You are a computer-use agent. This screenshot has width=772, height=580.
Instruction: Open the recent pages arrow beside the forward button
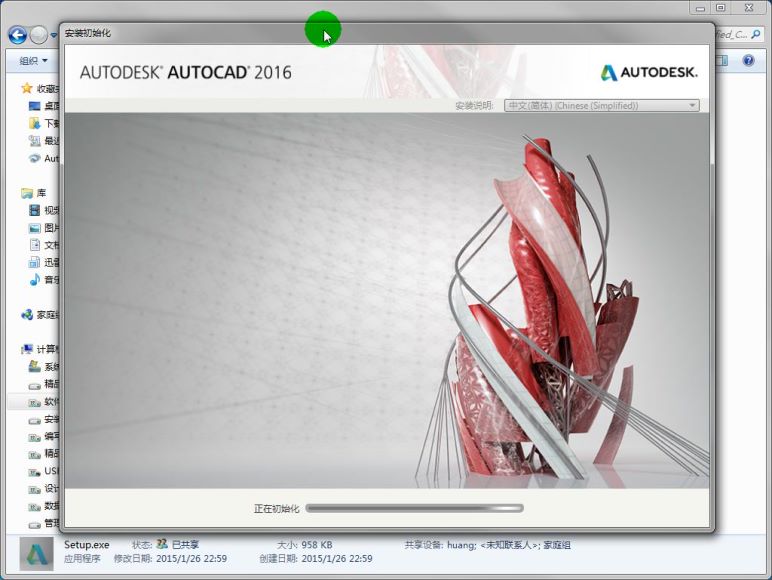pyautogui.click(x=54, y=35)
